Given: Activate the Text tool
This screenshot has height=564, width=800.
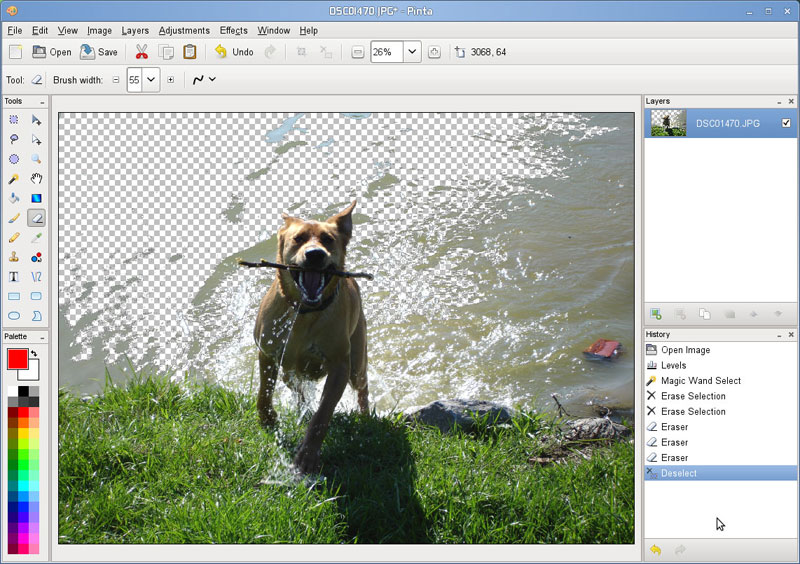Looking at the screenshot, I should tap(14, 277).
